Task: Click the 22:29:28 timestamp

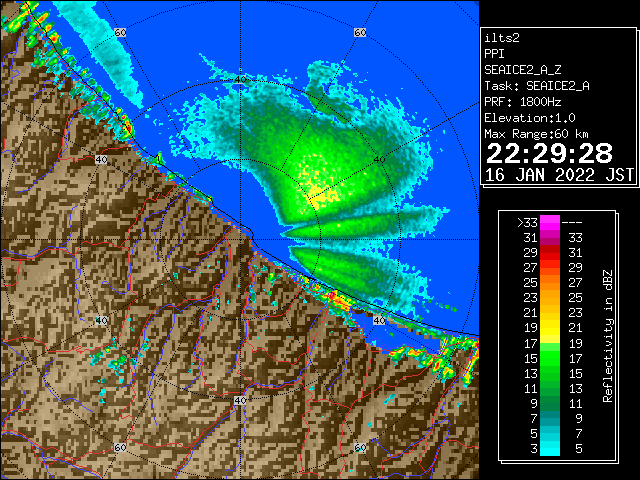Action: tap(549, 153)
